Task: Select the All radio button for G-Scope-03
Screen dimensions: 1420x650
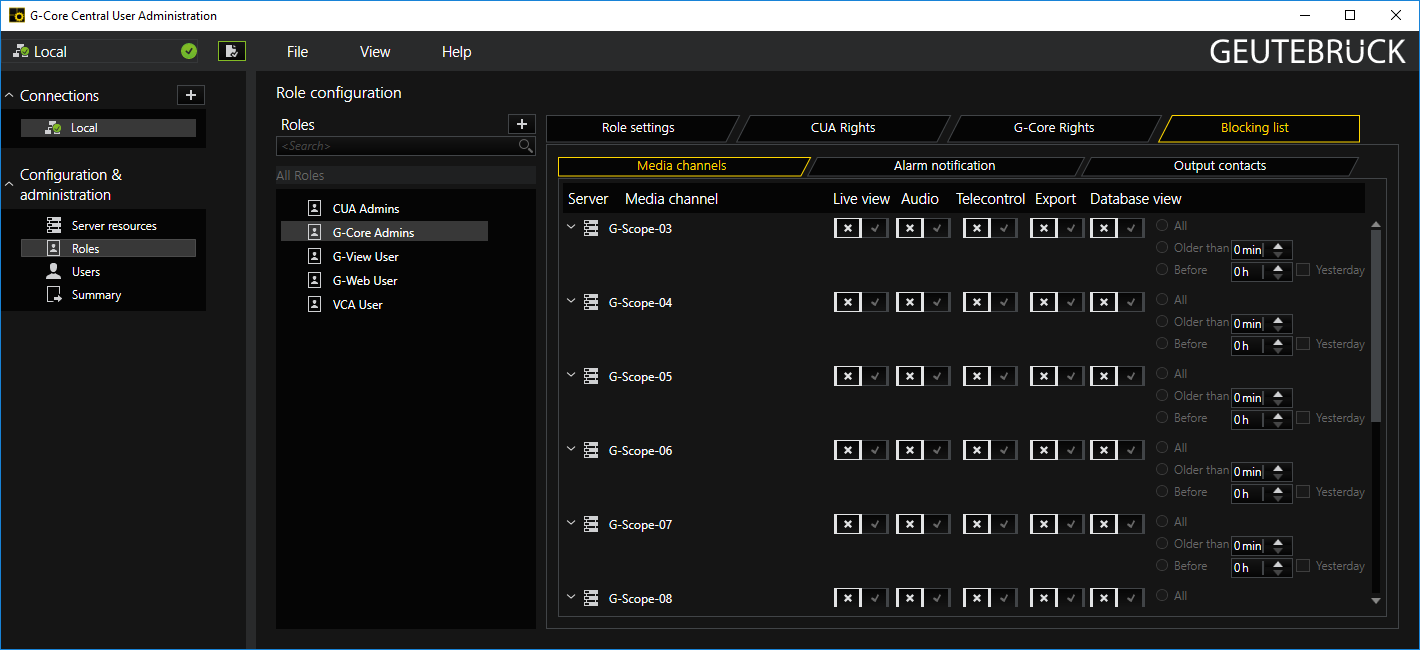Action: (1162, 226)
